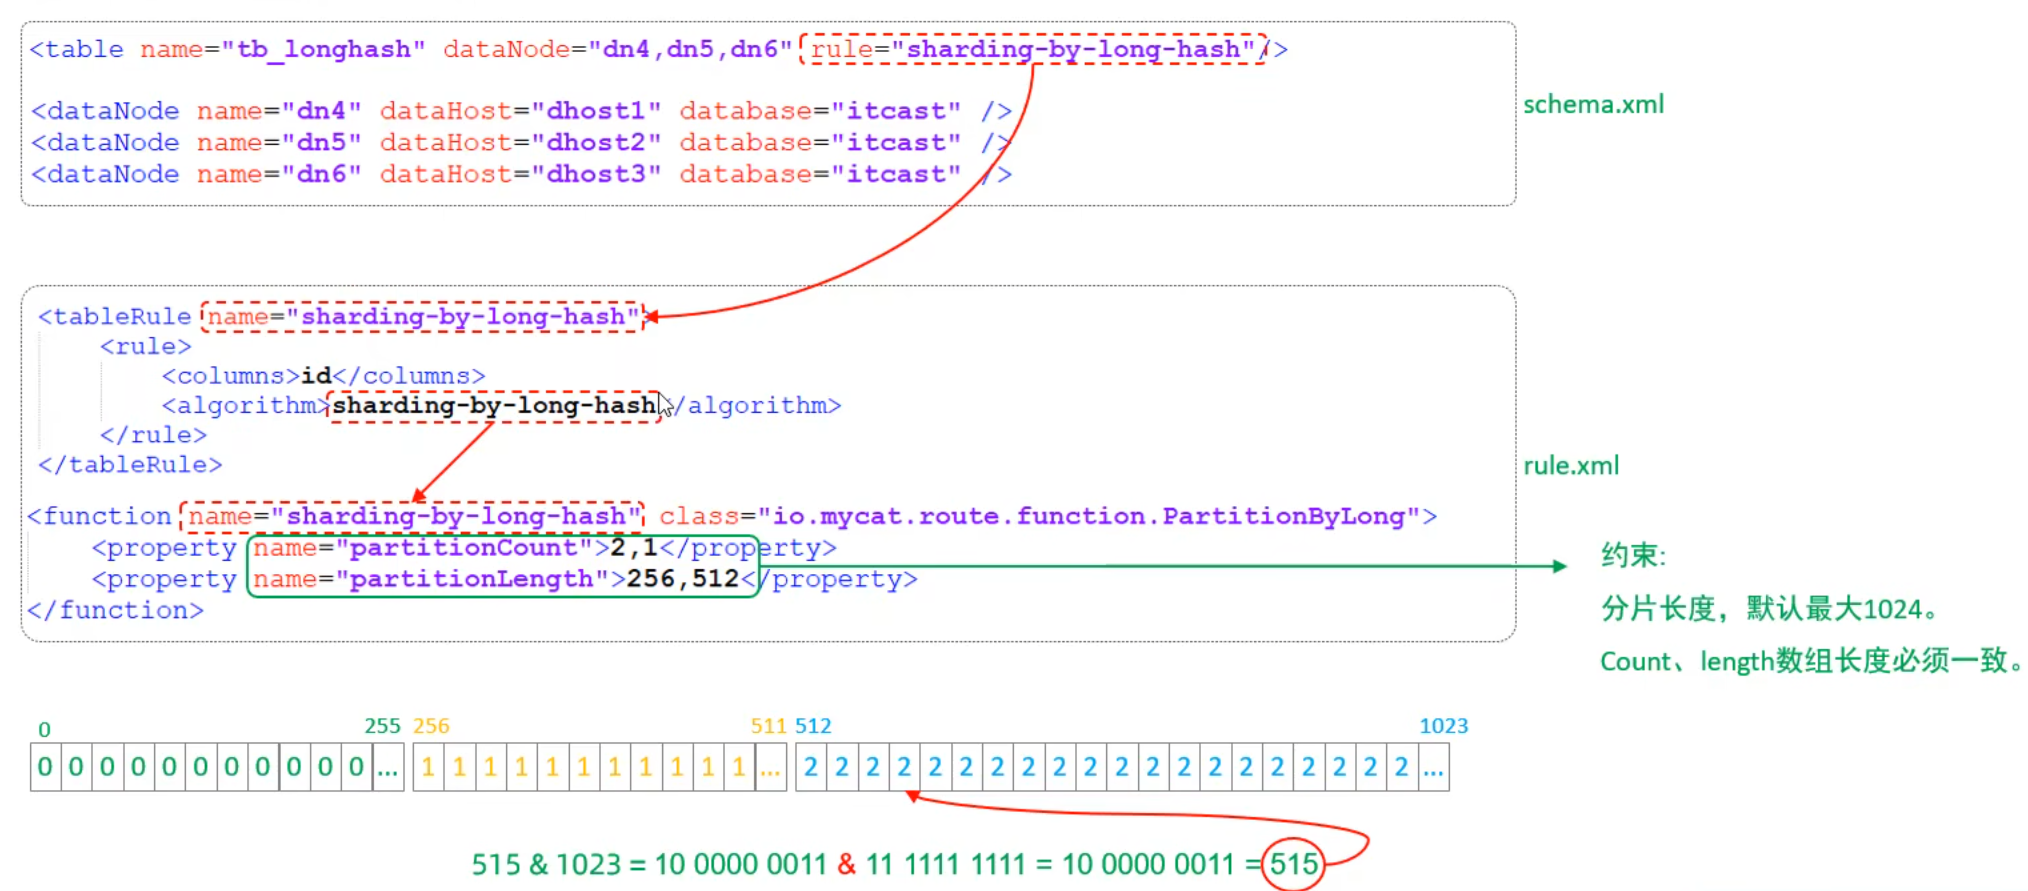Click the function name dashed box

pyautogui.click(x=412, y=517)
